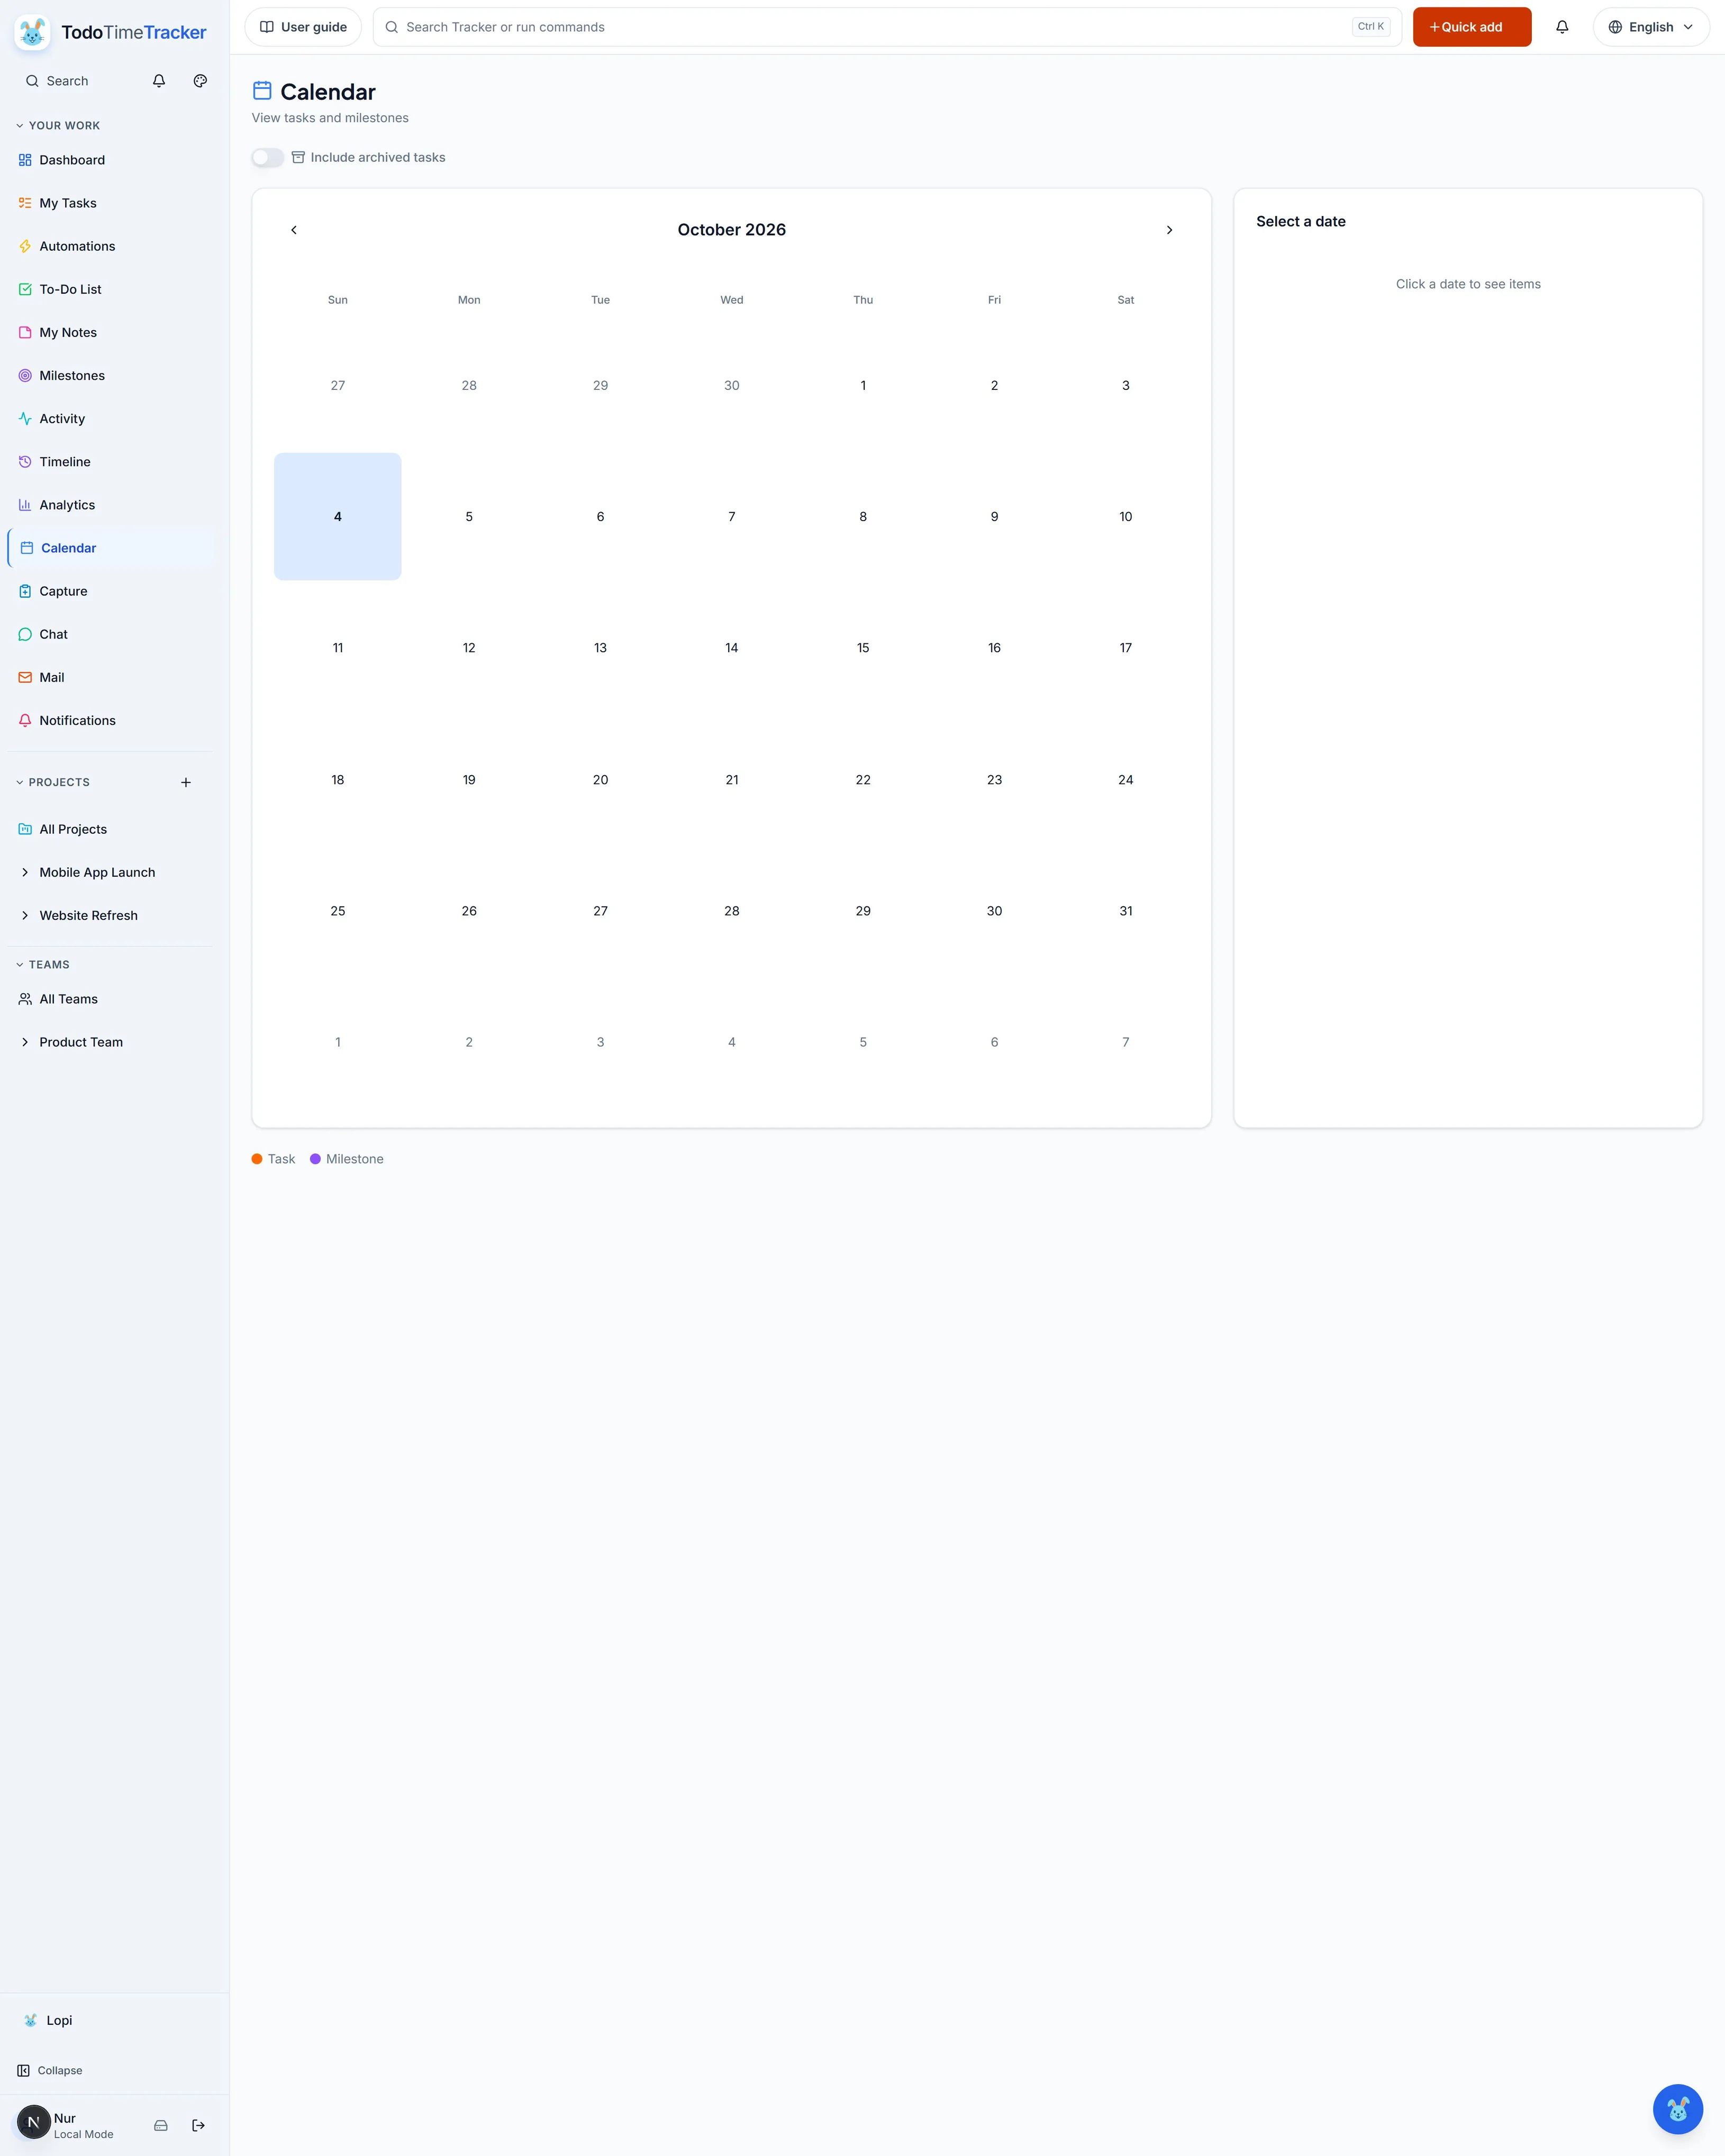
Task: Collapse the PROJECTS section
Action: click(53, 782)
